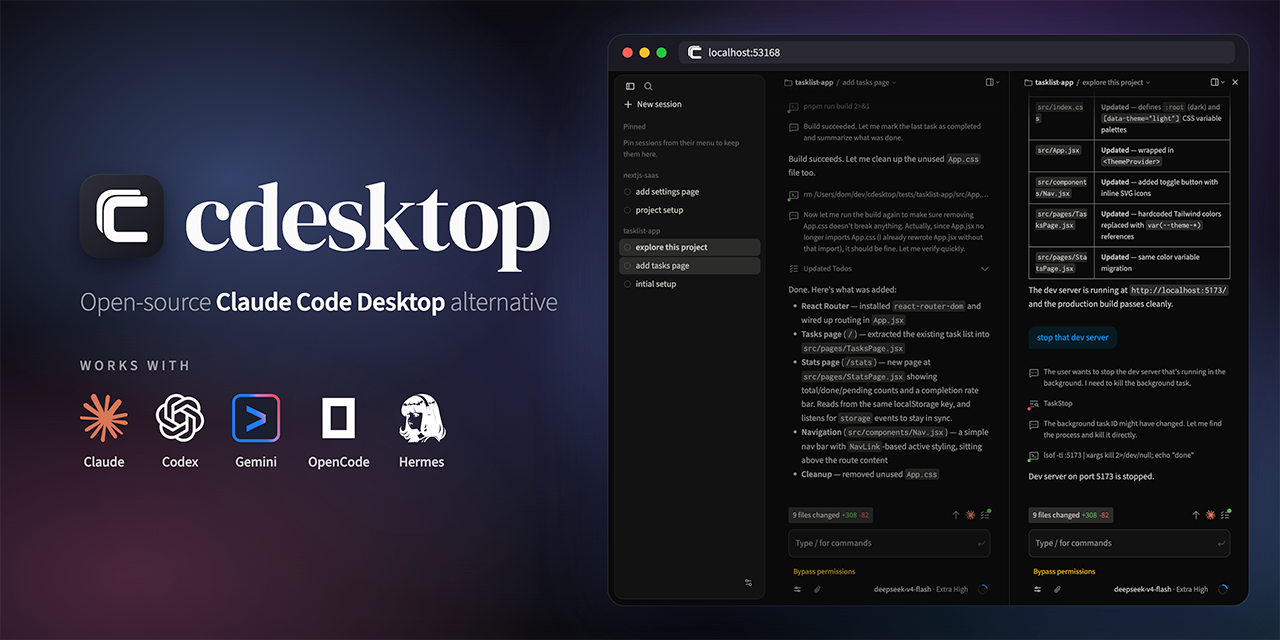Click the Updated Todos checklist icon
The image size is (1280, 640).
coord(793,268)
